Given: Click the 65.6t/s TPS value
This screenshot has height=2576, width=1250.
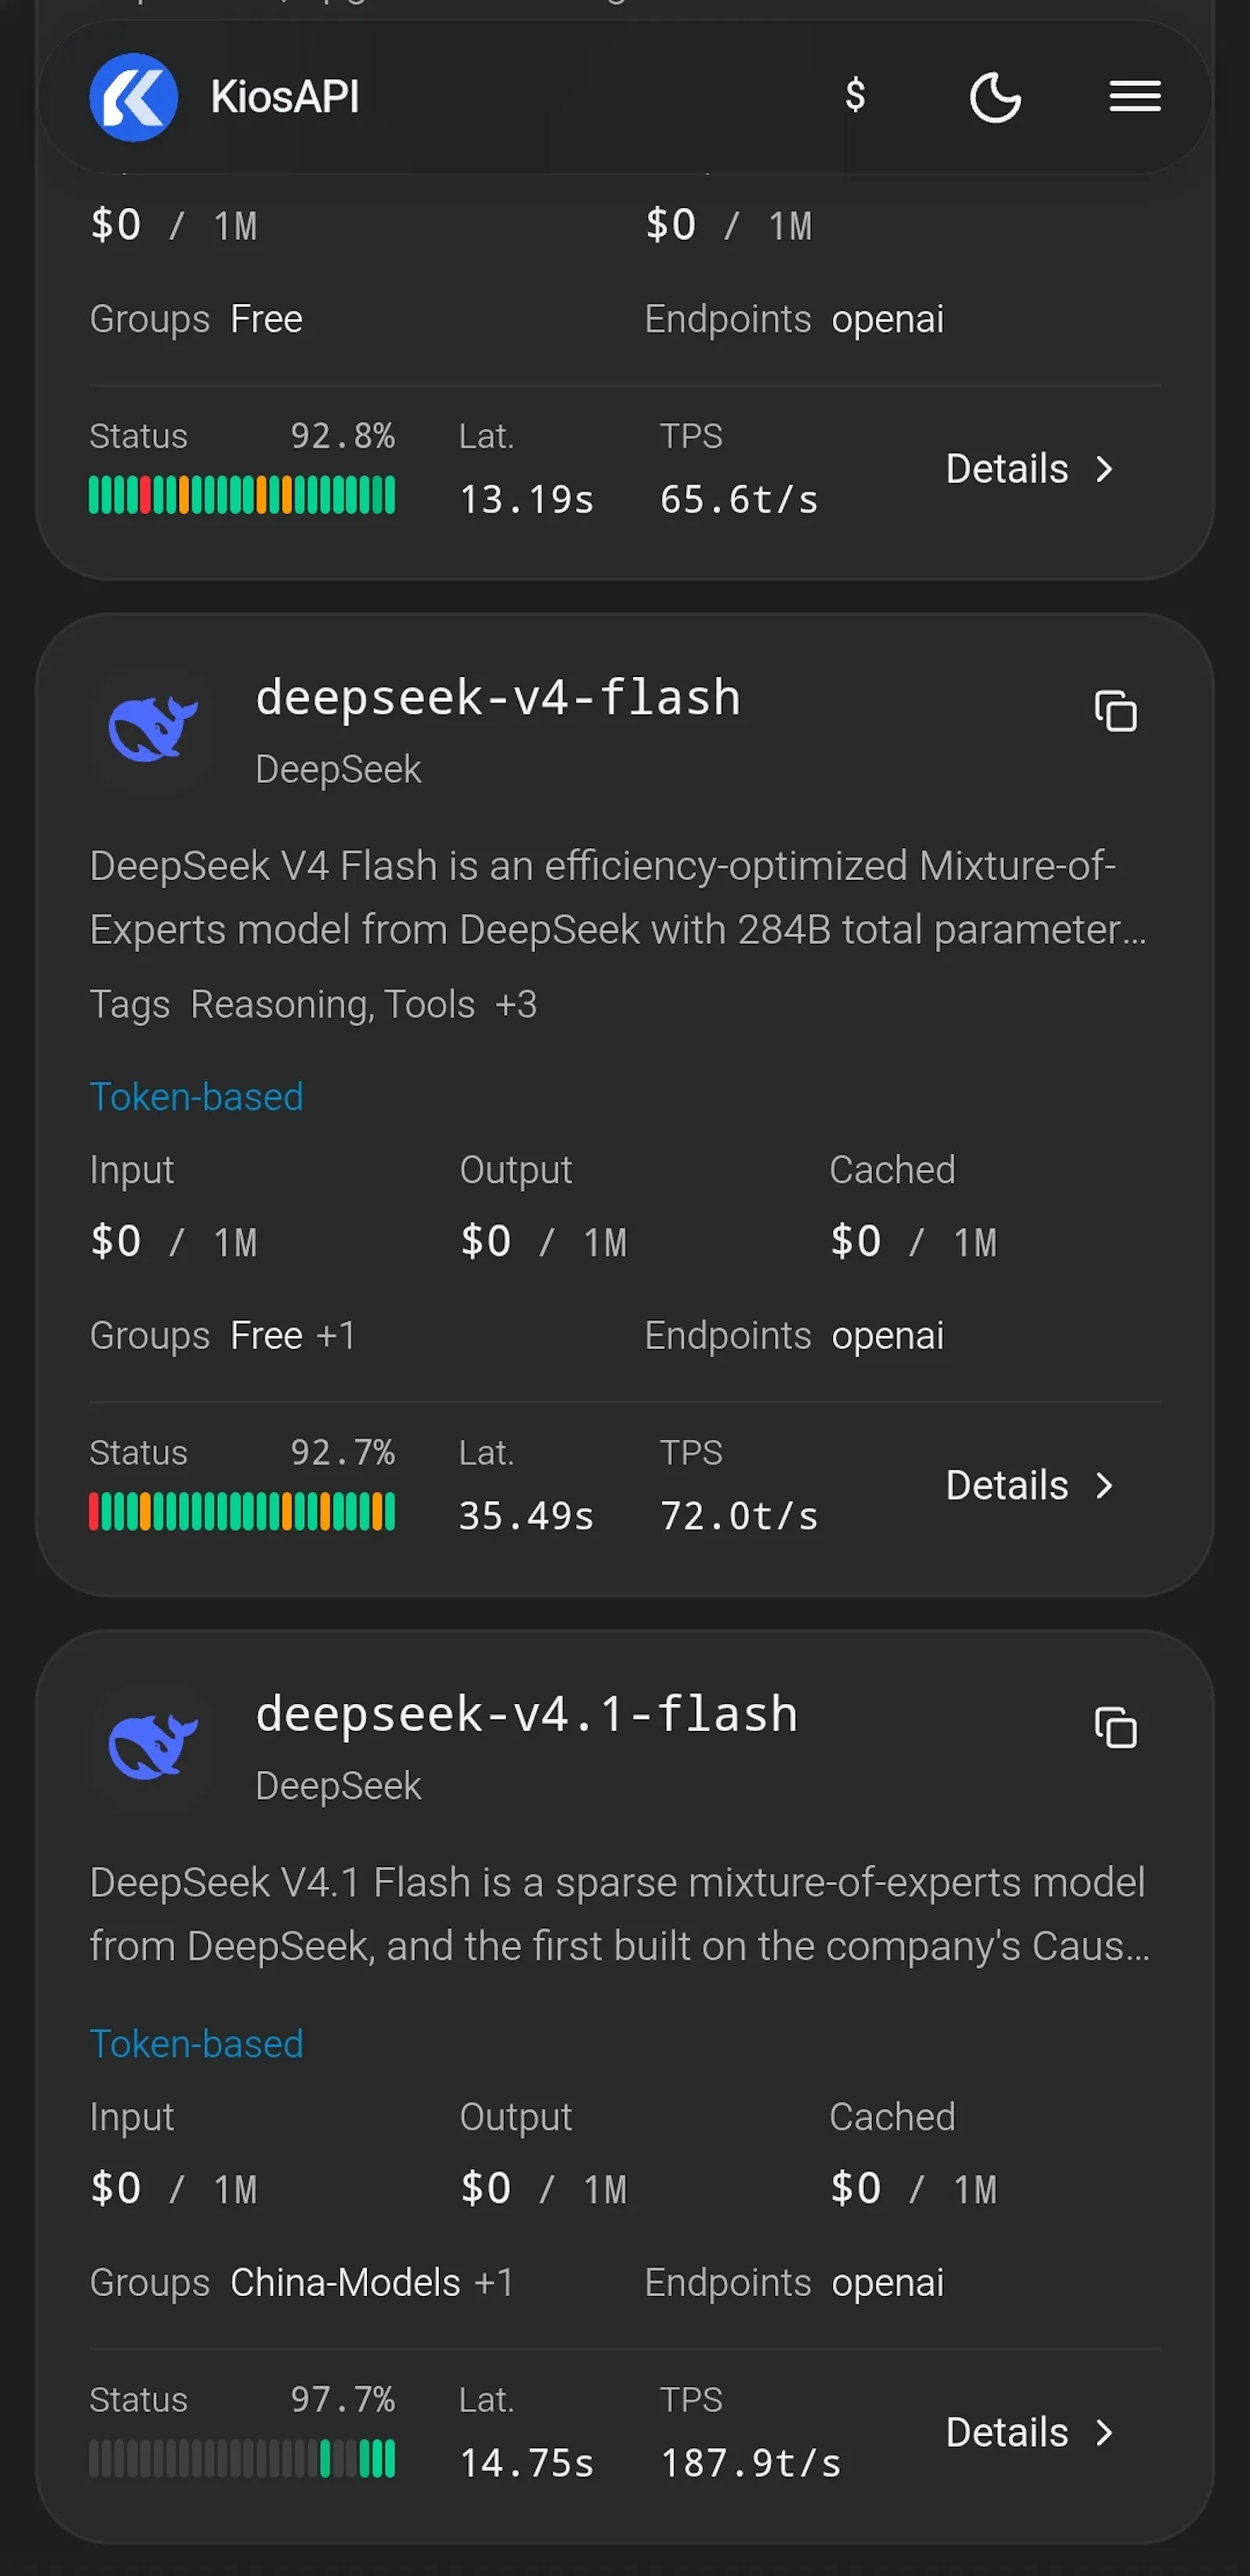Looking at the screenshot, I should 739,500.
